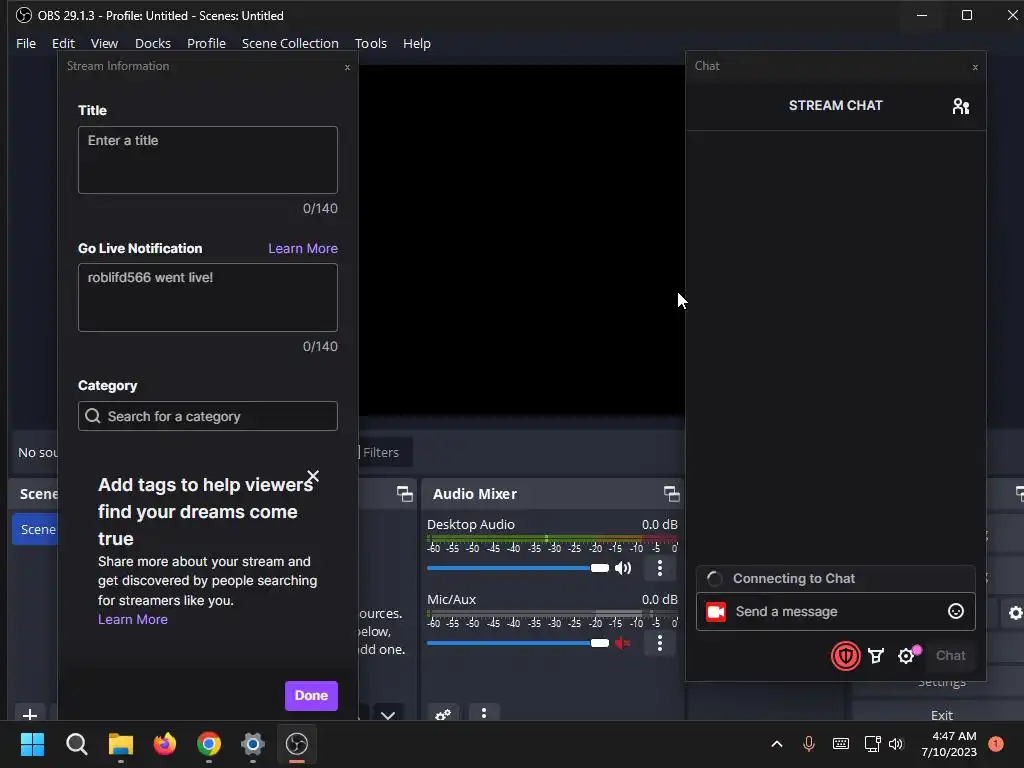Click Learn More beside Go Live Notification

[303, 248]
